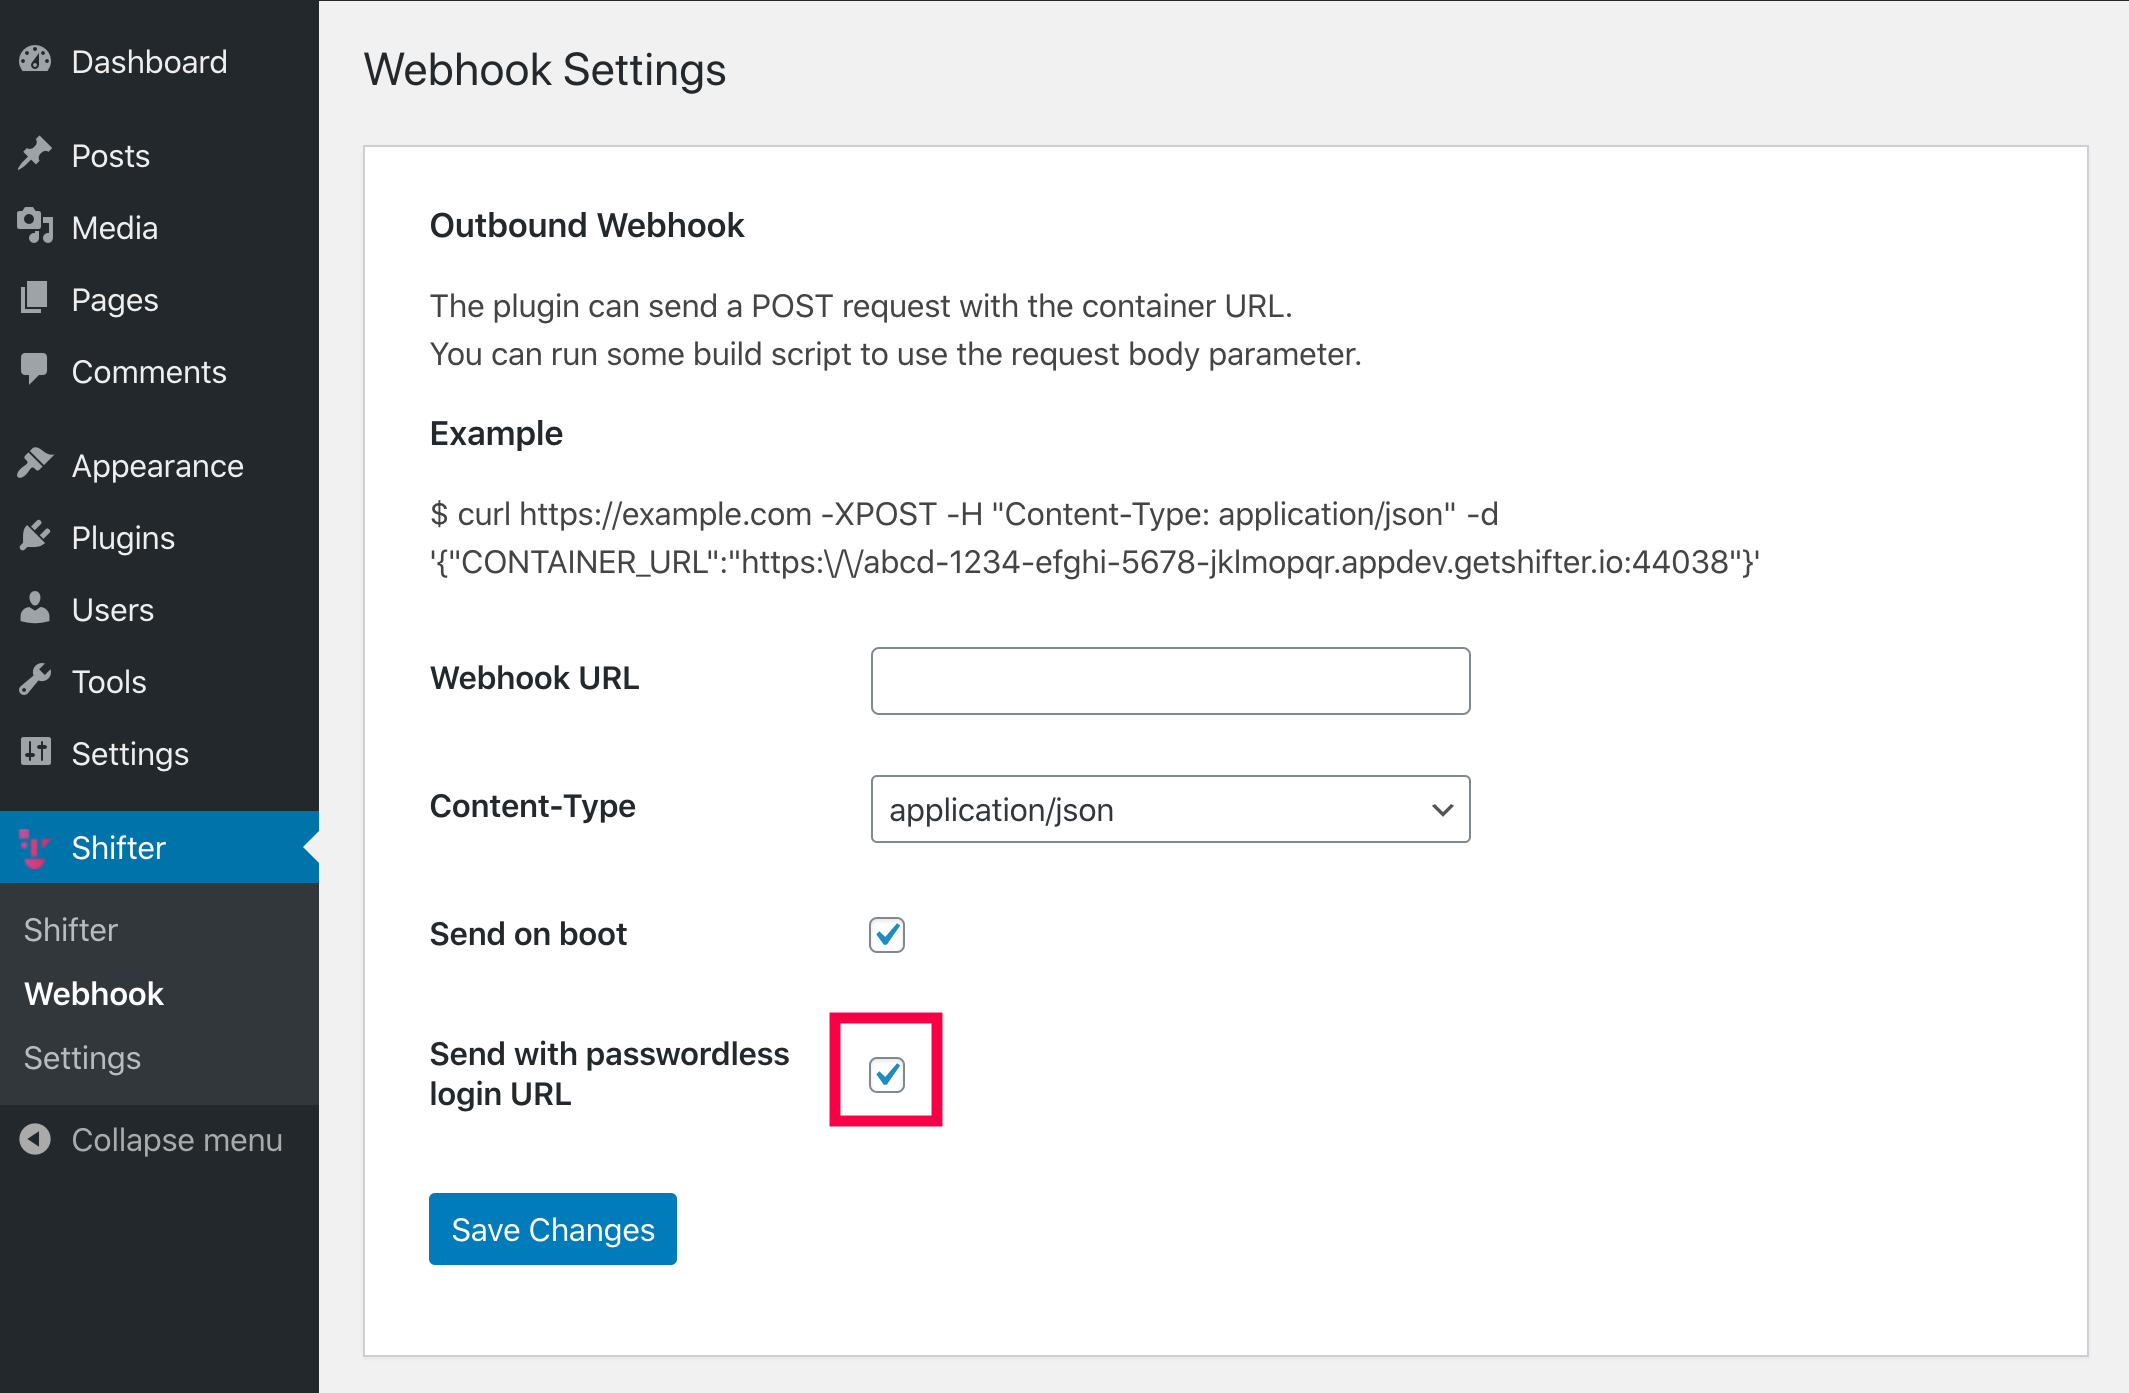Click the curl example command text

[964, 514]
